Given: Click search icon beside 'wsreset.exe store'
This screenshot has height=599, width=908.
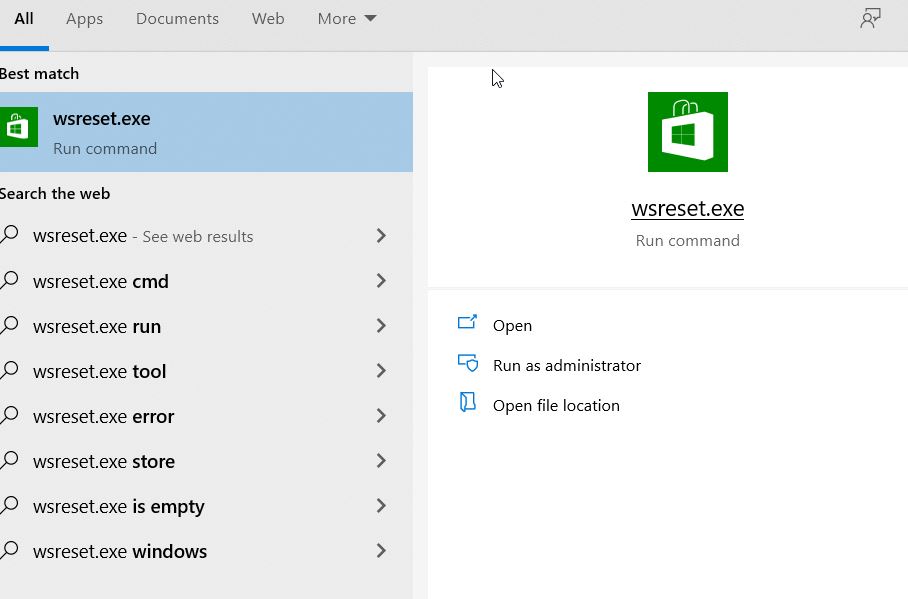Looking at the screenshot, I should pyautogui.click(x=9, y=460).
